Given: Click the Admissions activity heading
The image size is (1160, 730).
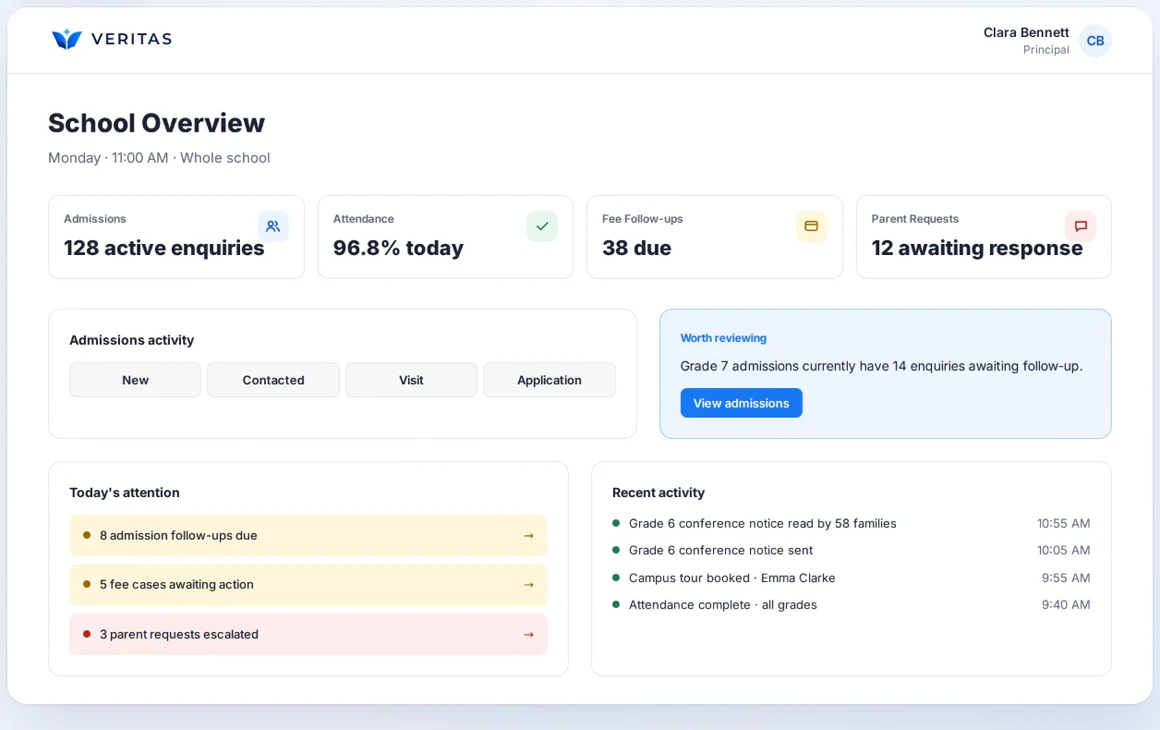Looking at the screenshot, I should 132,340.
